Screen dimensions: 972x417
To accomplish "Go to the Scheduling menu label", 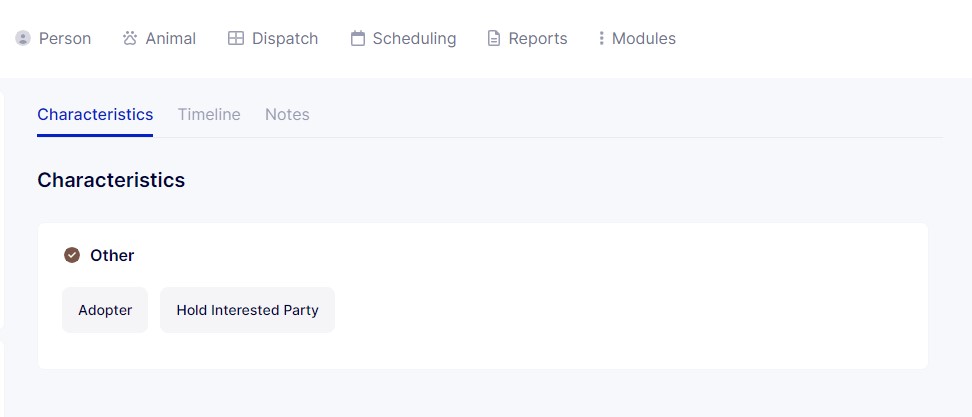I will 414,39.
